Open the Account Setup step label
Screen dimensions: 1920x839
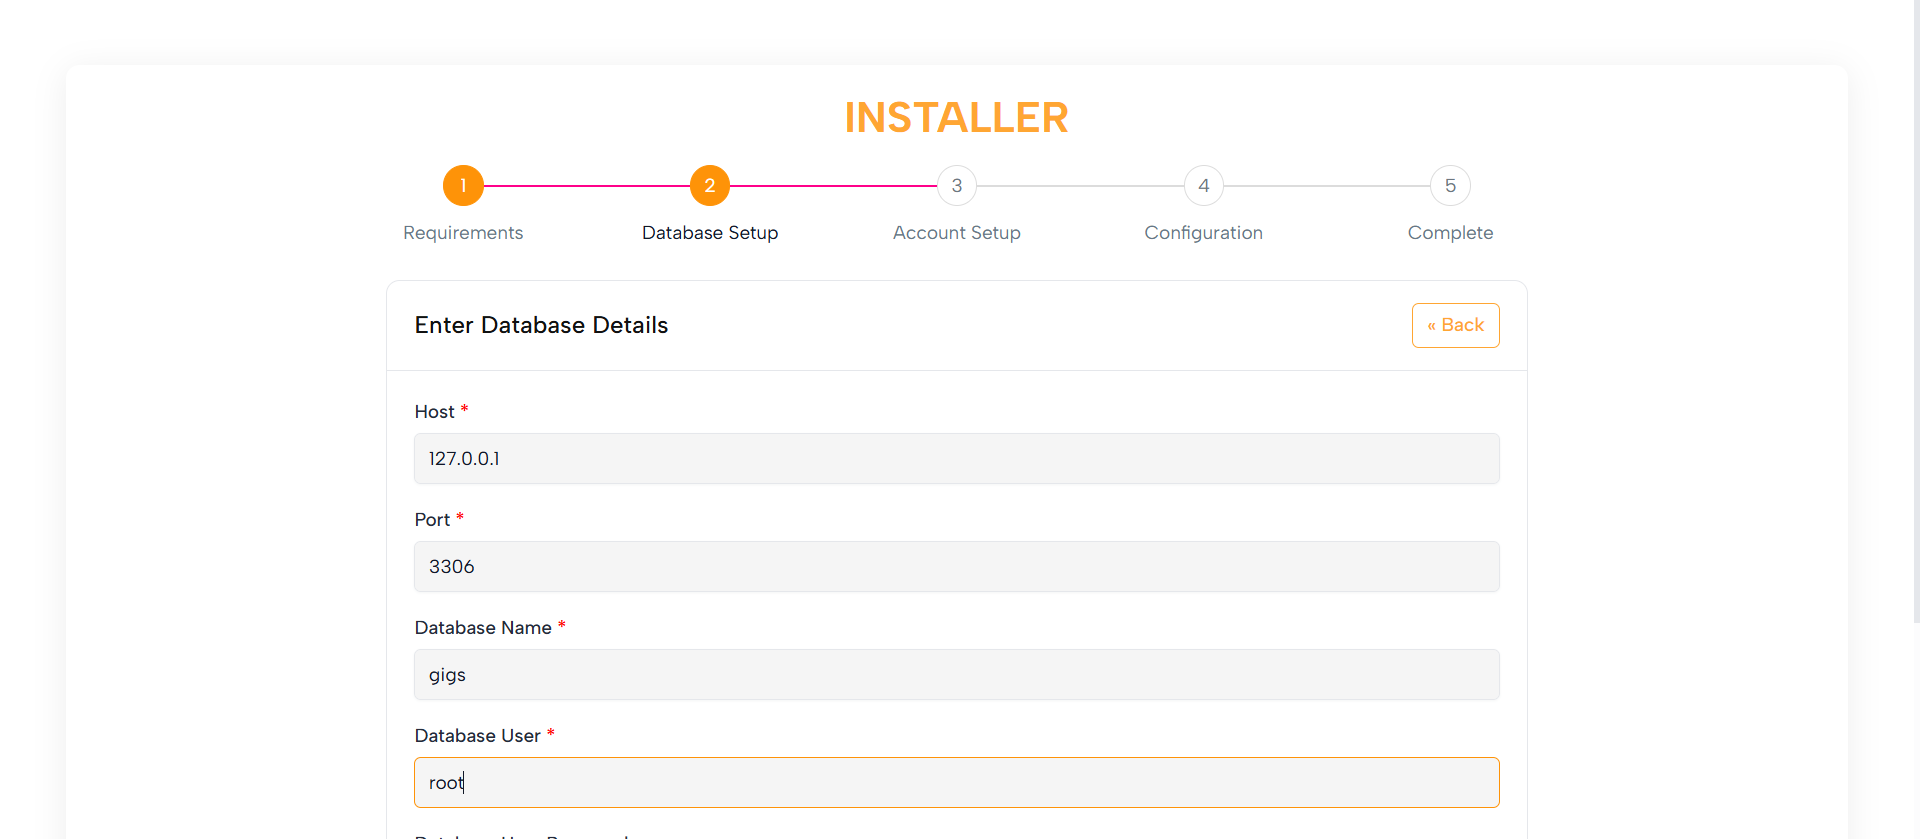pyautogui.click(x=957, y=233)
